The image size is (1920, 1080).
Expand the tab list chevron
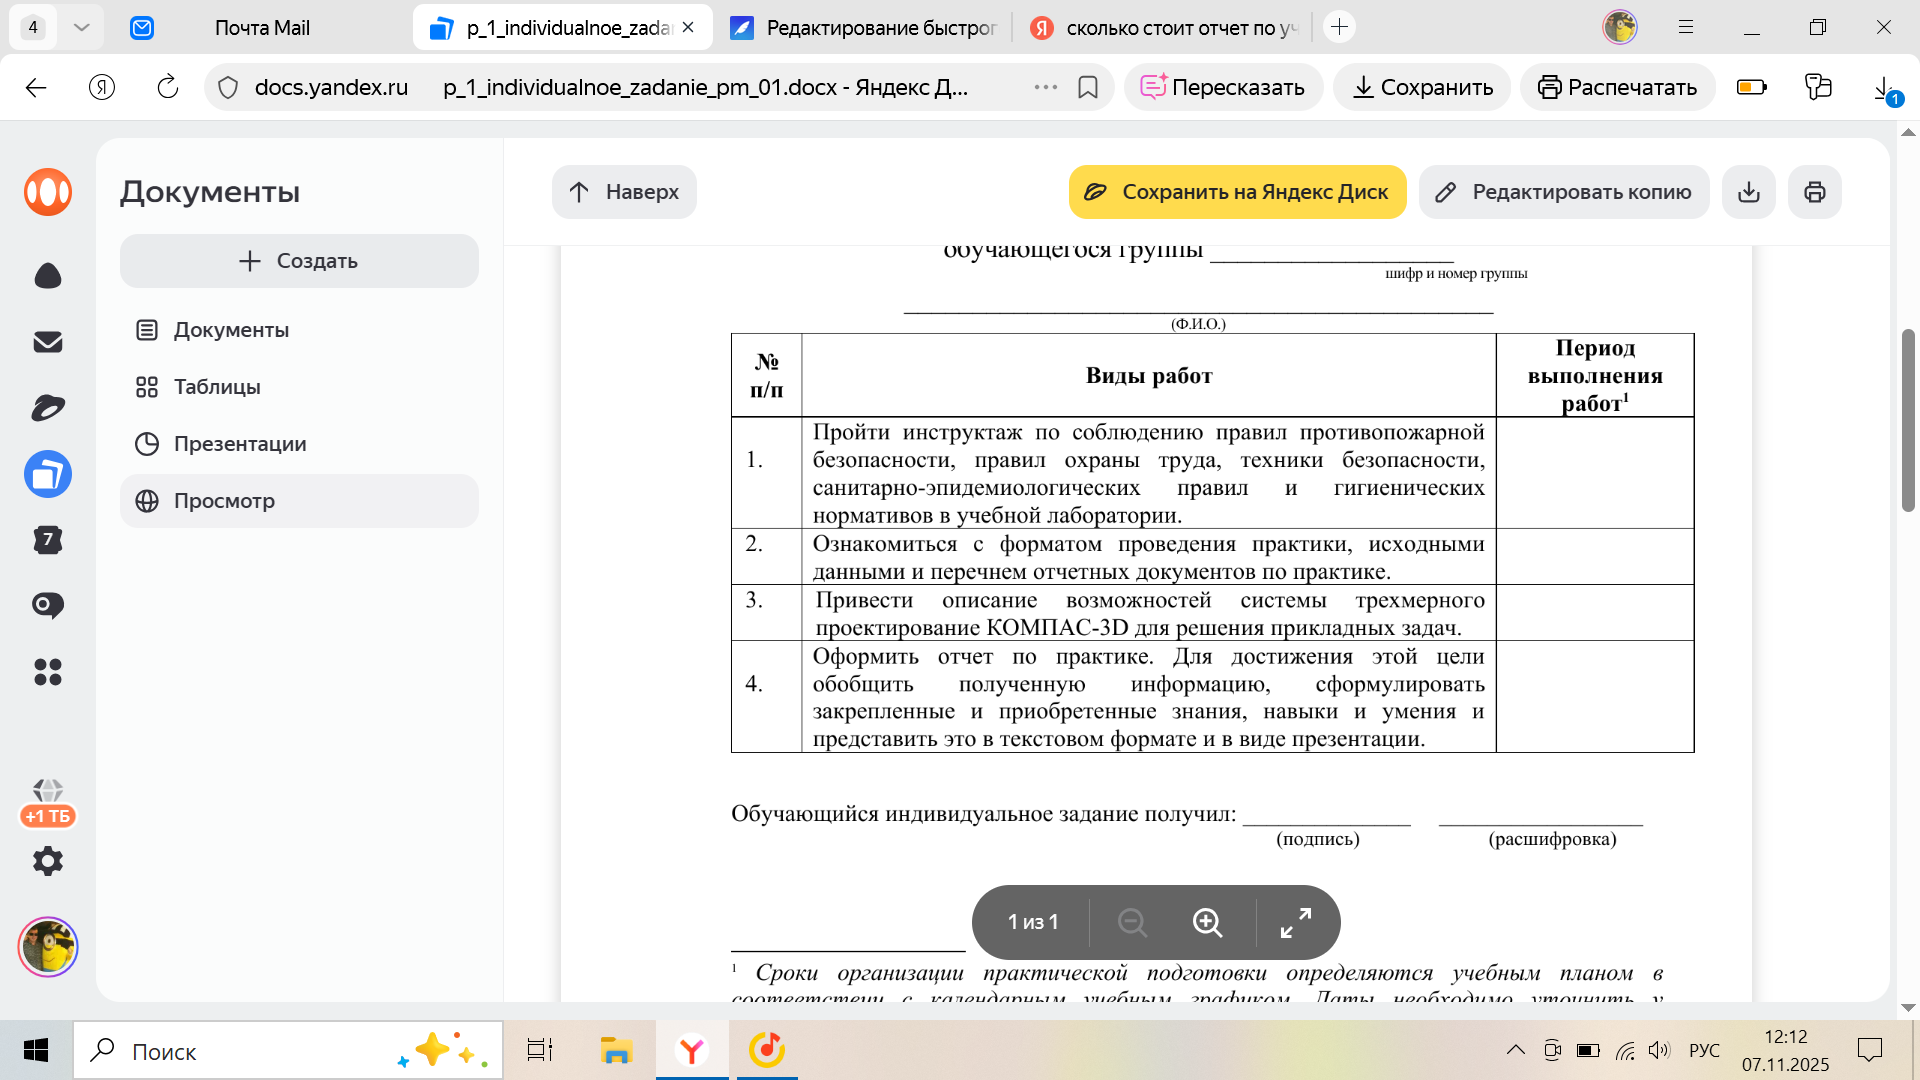click(x=82, y=28)
